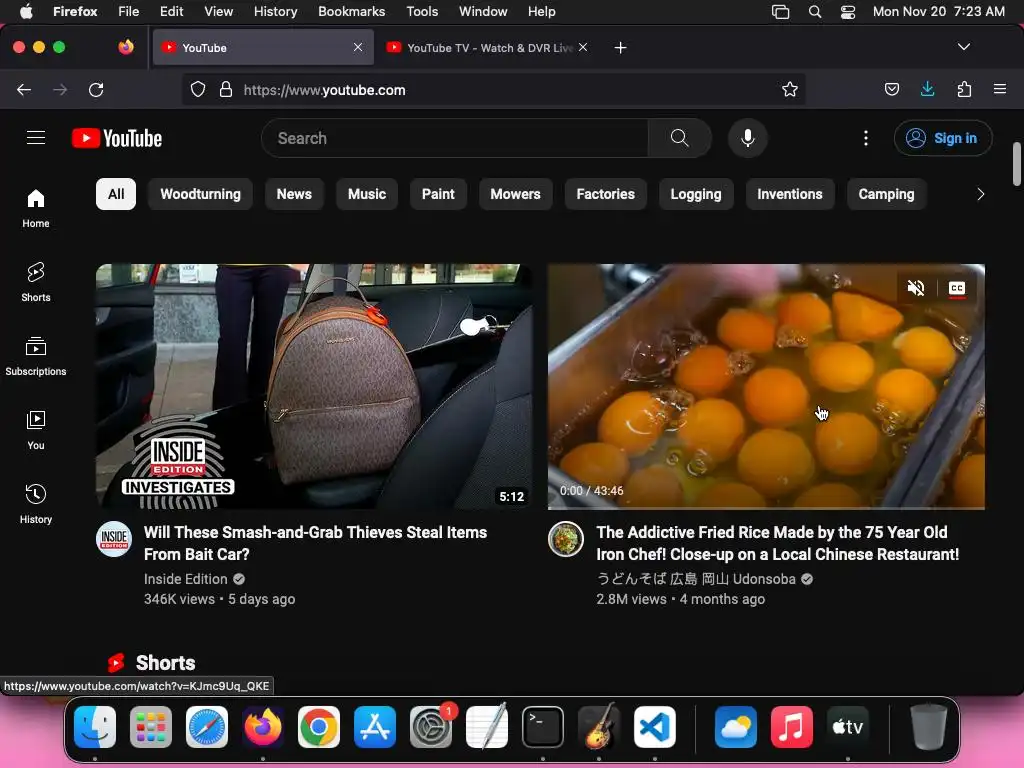The width and height of the screenshot is (1024, 768).
Task: Open Google Chrome from the Dock
Action: 319,726
